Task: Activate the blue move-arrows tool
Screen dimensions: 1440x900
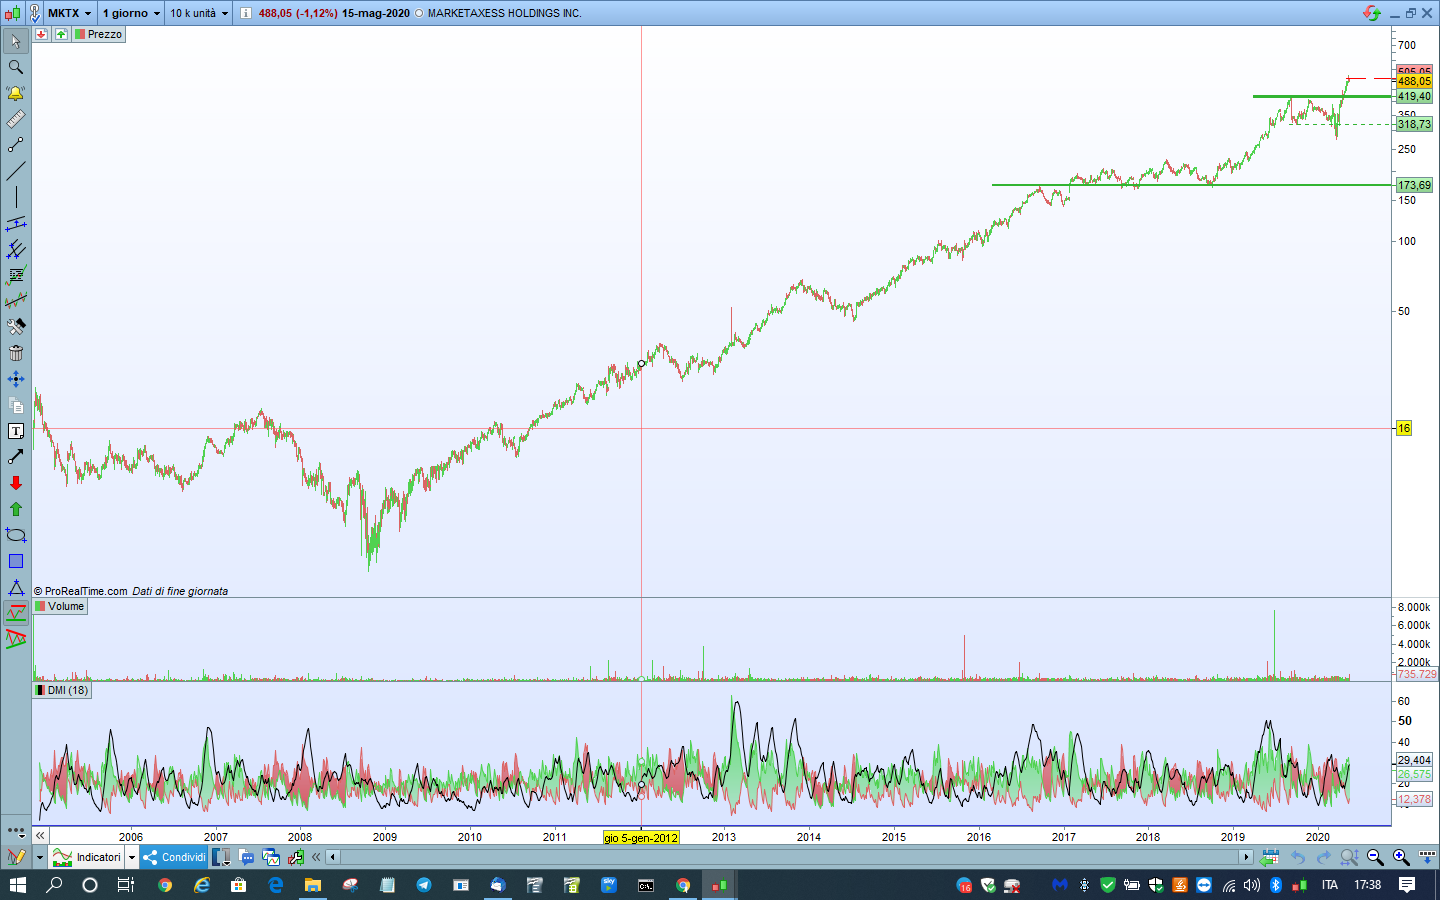Action: [16, 379]
